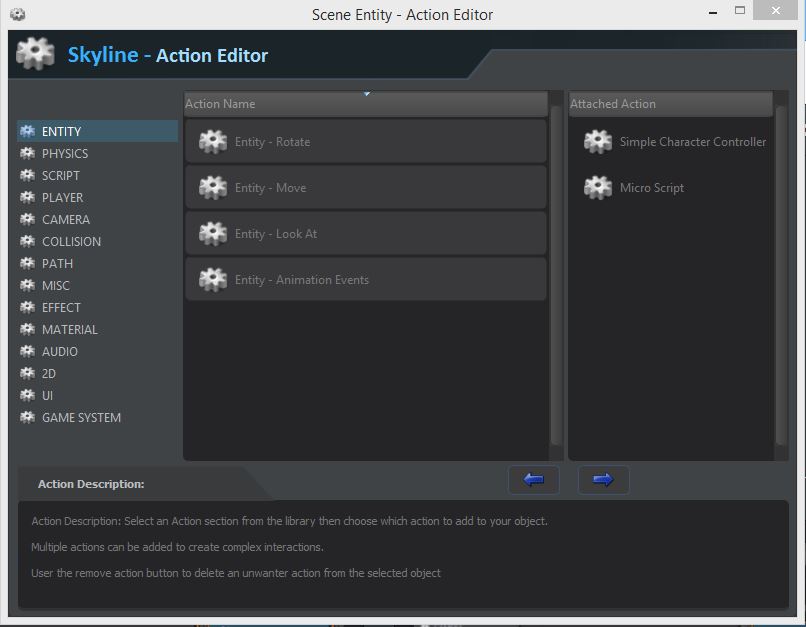Viewport: 806px width, 627px height.
Task: Open the AUDIO category label
Action: coord(60,352)
